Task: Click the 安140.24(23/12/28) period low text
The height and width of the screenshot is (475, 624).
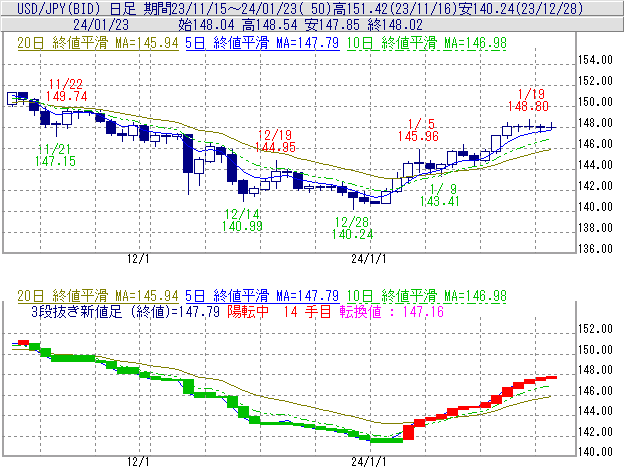Action: click(x=521, y=8)
